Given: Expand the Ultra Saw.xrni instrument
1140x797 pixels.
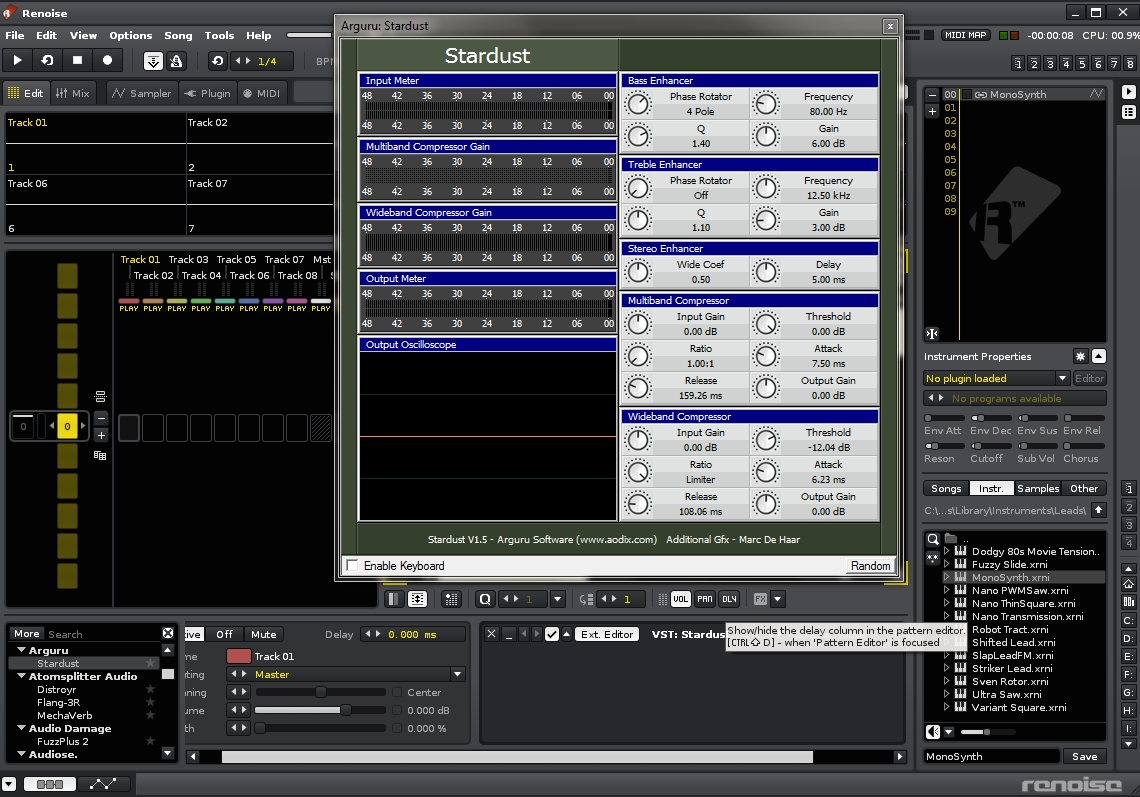Looking at the screenshot, I should [x=947, y=694].
